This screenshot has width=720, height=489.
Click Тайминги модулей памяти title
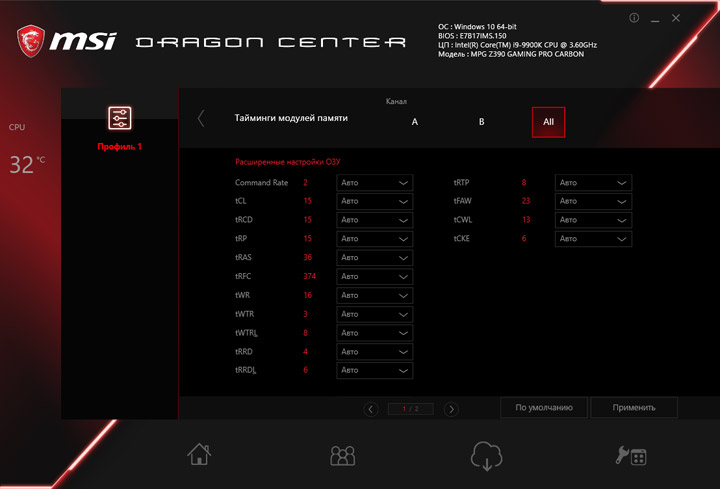tap(291, 118)
